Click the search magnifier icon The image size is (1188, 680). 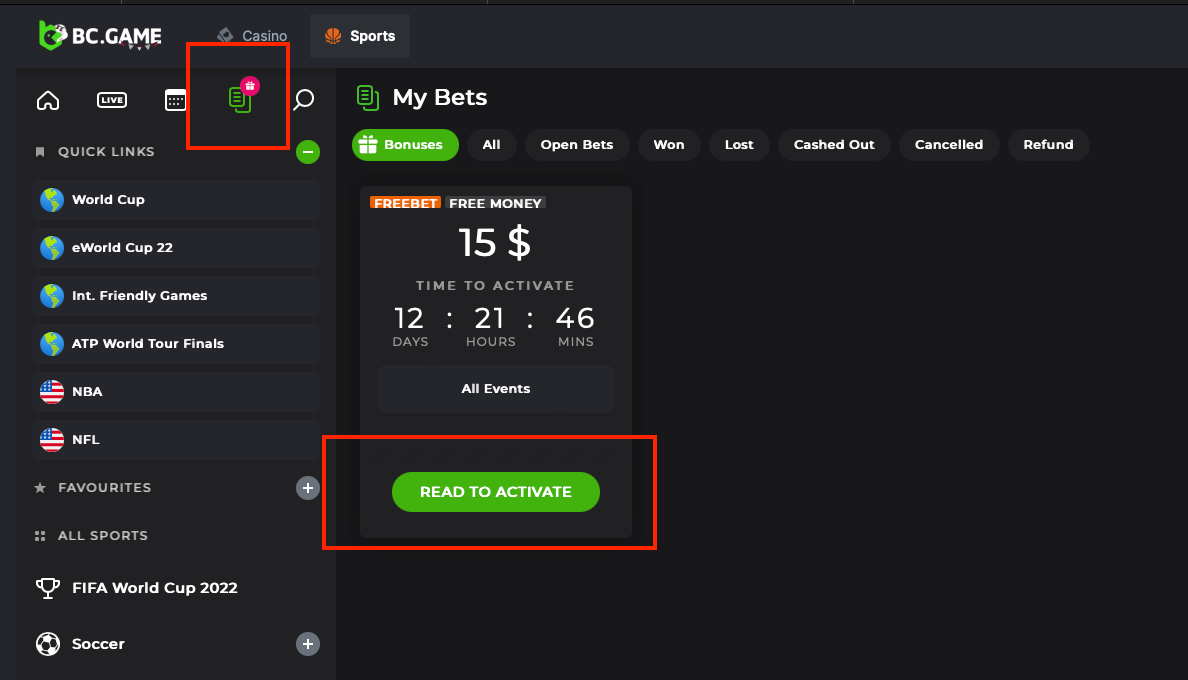pos(303,100)
